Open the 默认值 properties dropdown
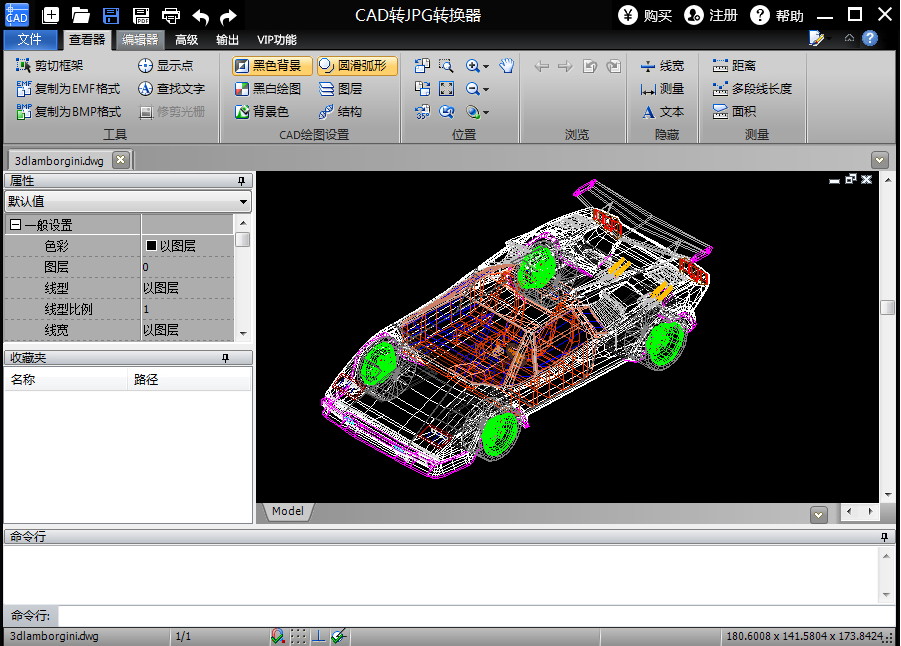 point(243,201)
